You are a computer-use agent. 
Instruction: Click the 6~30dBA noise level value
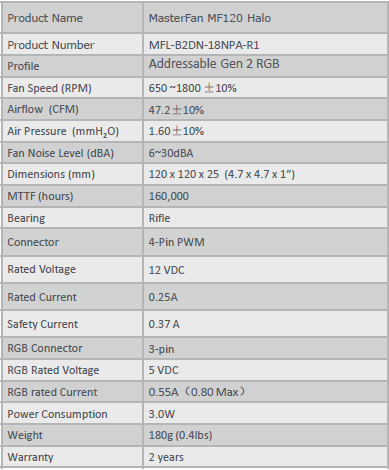171,153
